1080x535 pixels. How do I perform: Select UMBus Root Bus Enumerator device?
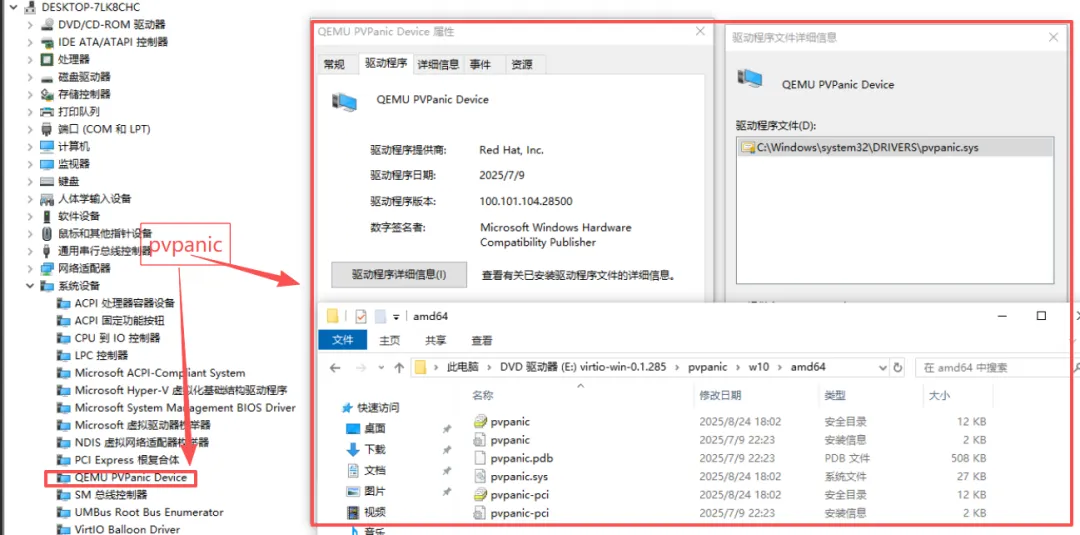(x=149, y=512)
